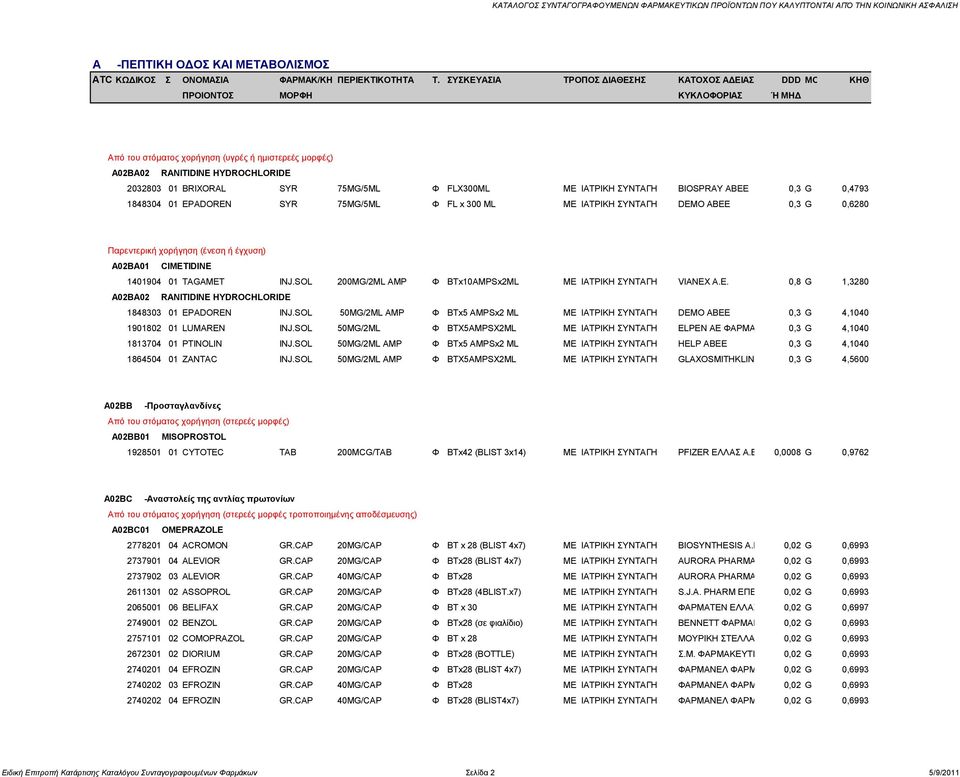Click the 200MG/2ML AMP strength for TAGAMET
The width and height of the screenshot is (960, 777).
(371, 282)
